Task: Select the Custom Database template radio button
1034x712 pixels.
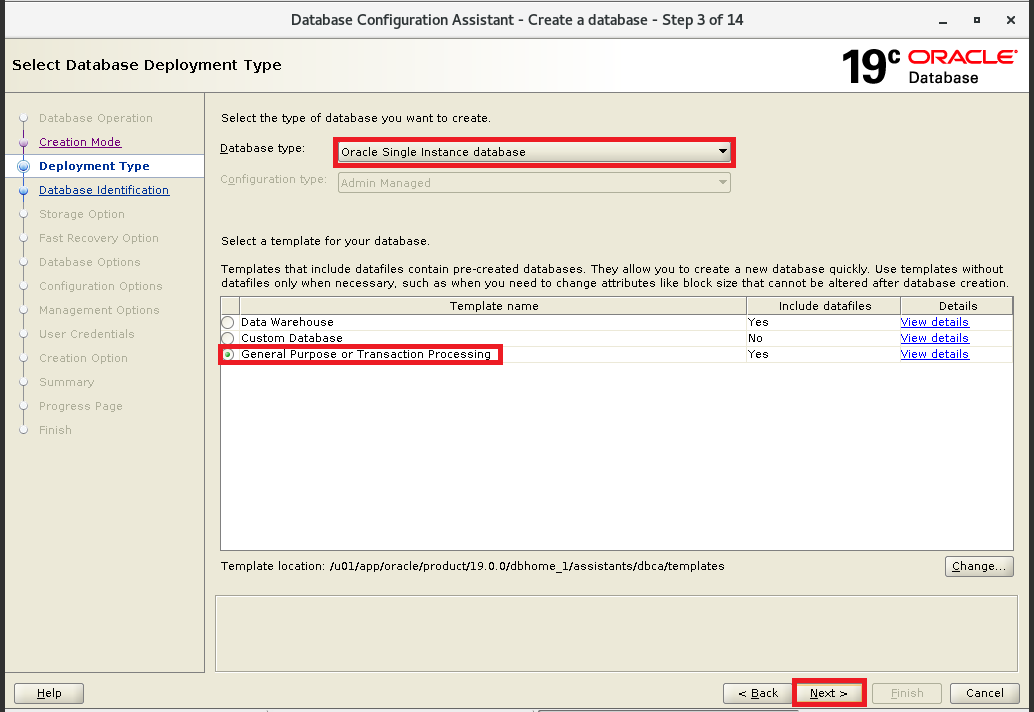Action: pyautogui.click(x=228, y=338)
